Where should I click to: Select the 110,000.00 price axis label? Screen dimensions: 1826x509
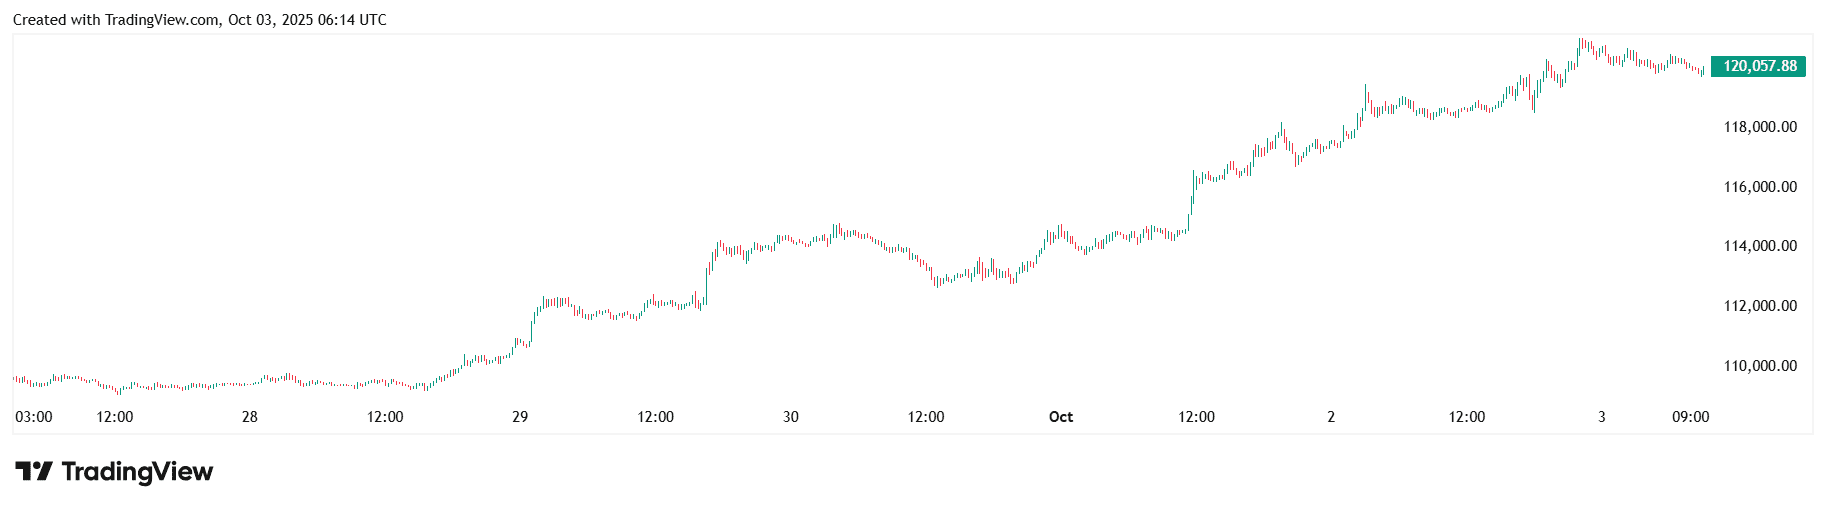tap(1759, 366)
